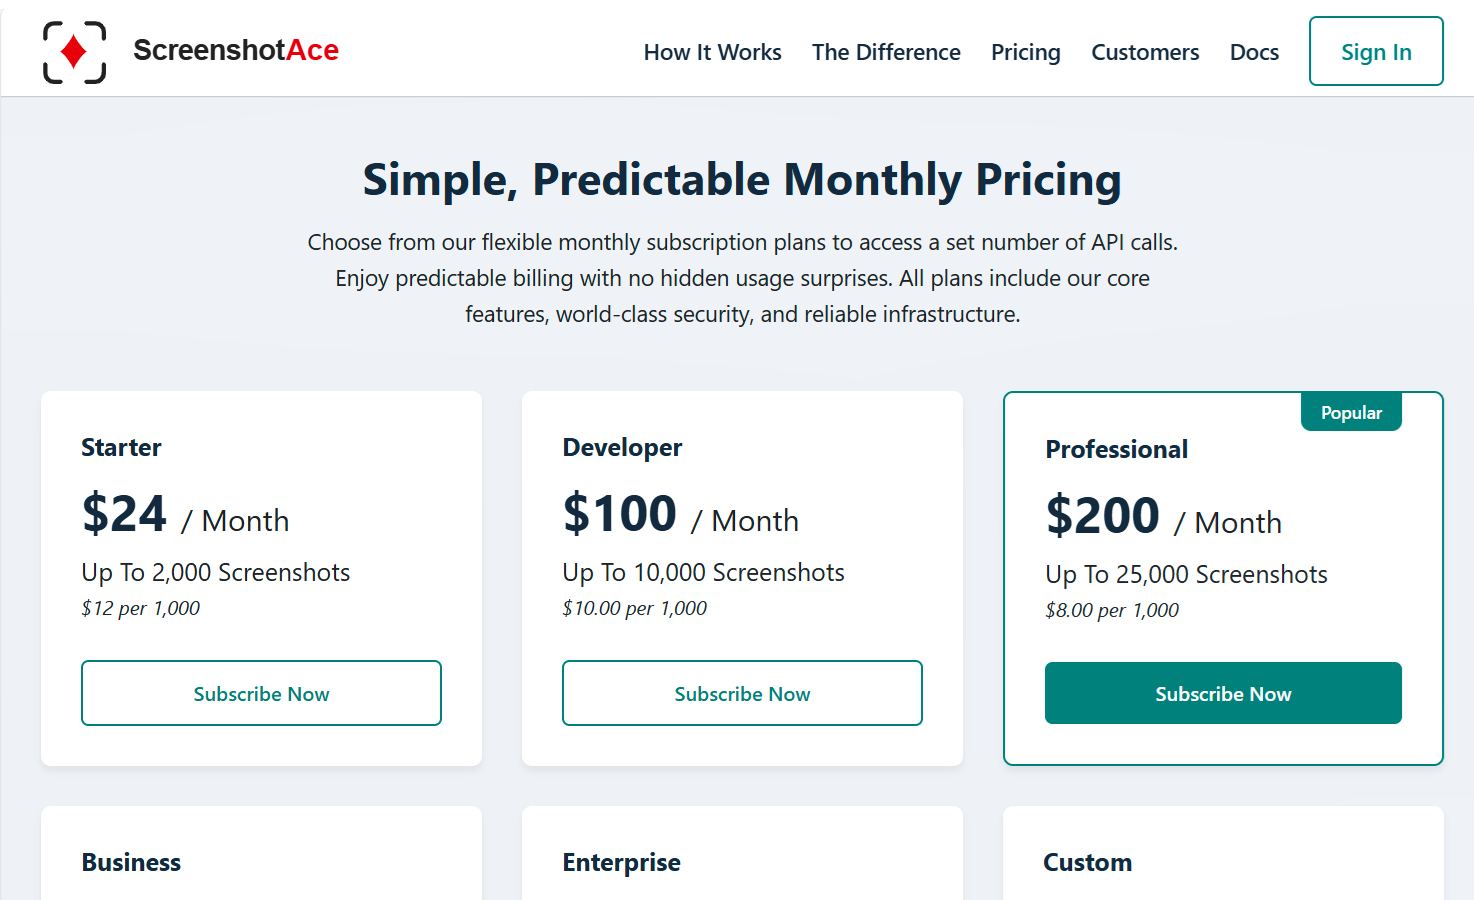1474x900 pixels.
Task: Select the Starter plan card title
Action: tap(121, 447)
